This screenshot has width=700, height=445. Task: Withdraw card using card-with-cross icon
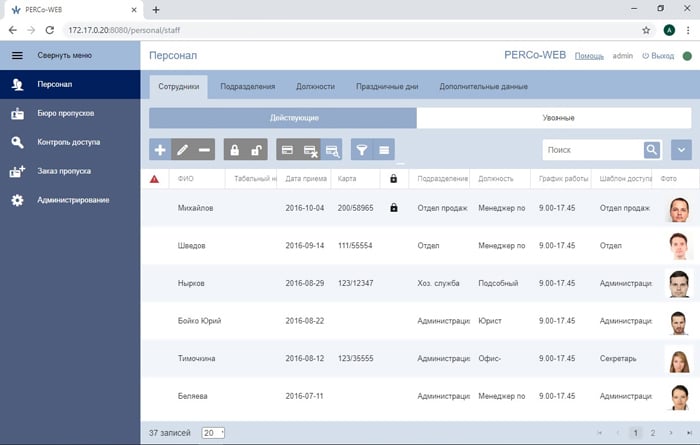310,150
